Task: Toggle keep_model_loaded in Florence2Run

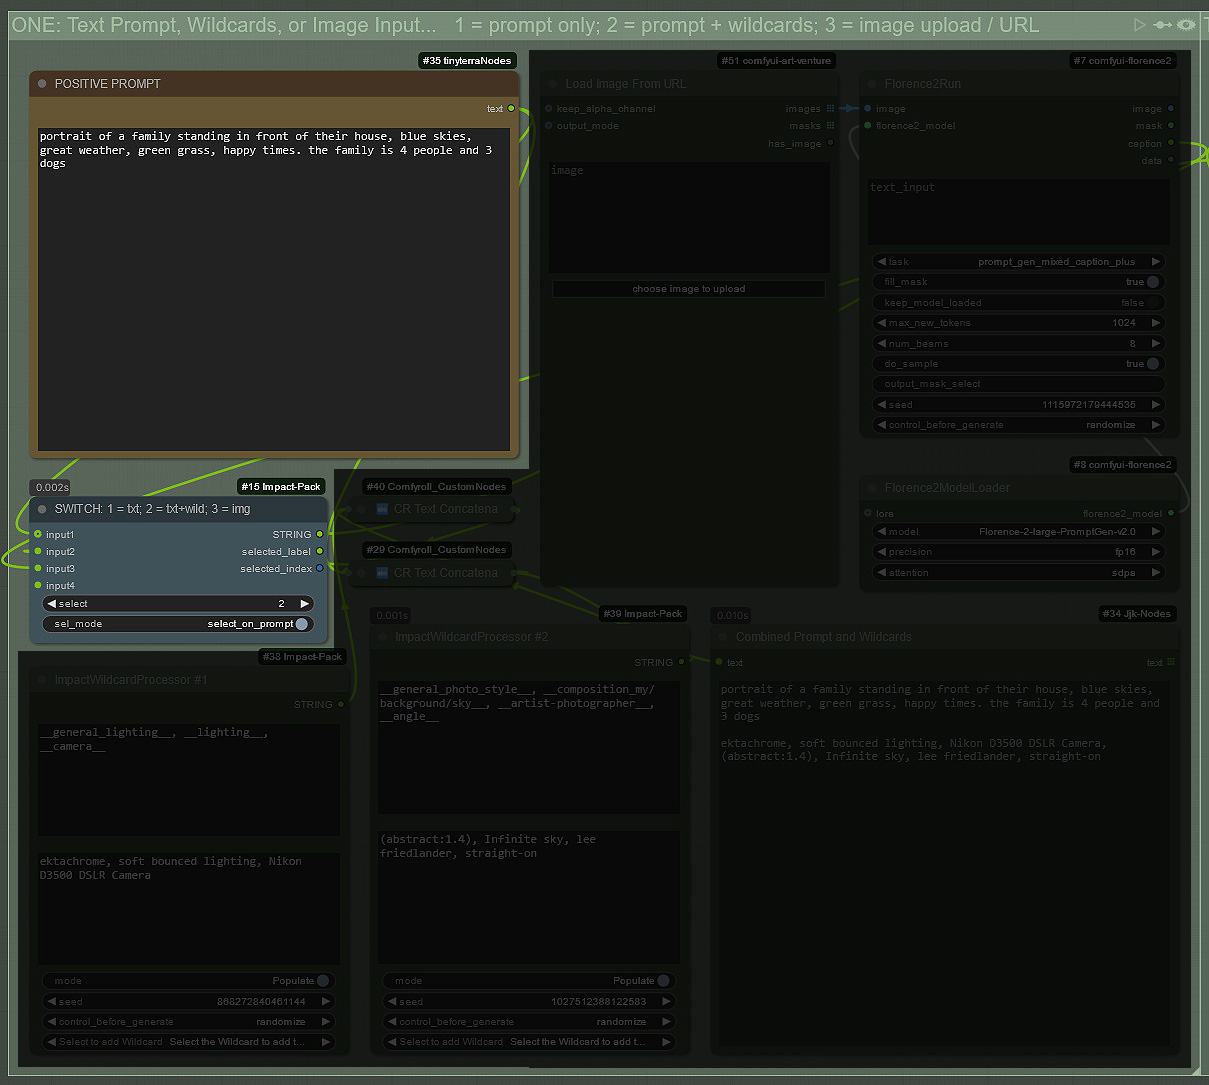Action: 1153,303
